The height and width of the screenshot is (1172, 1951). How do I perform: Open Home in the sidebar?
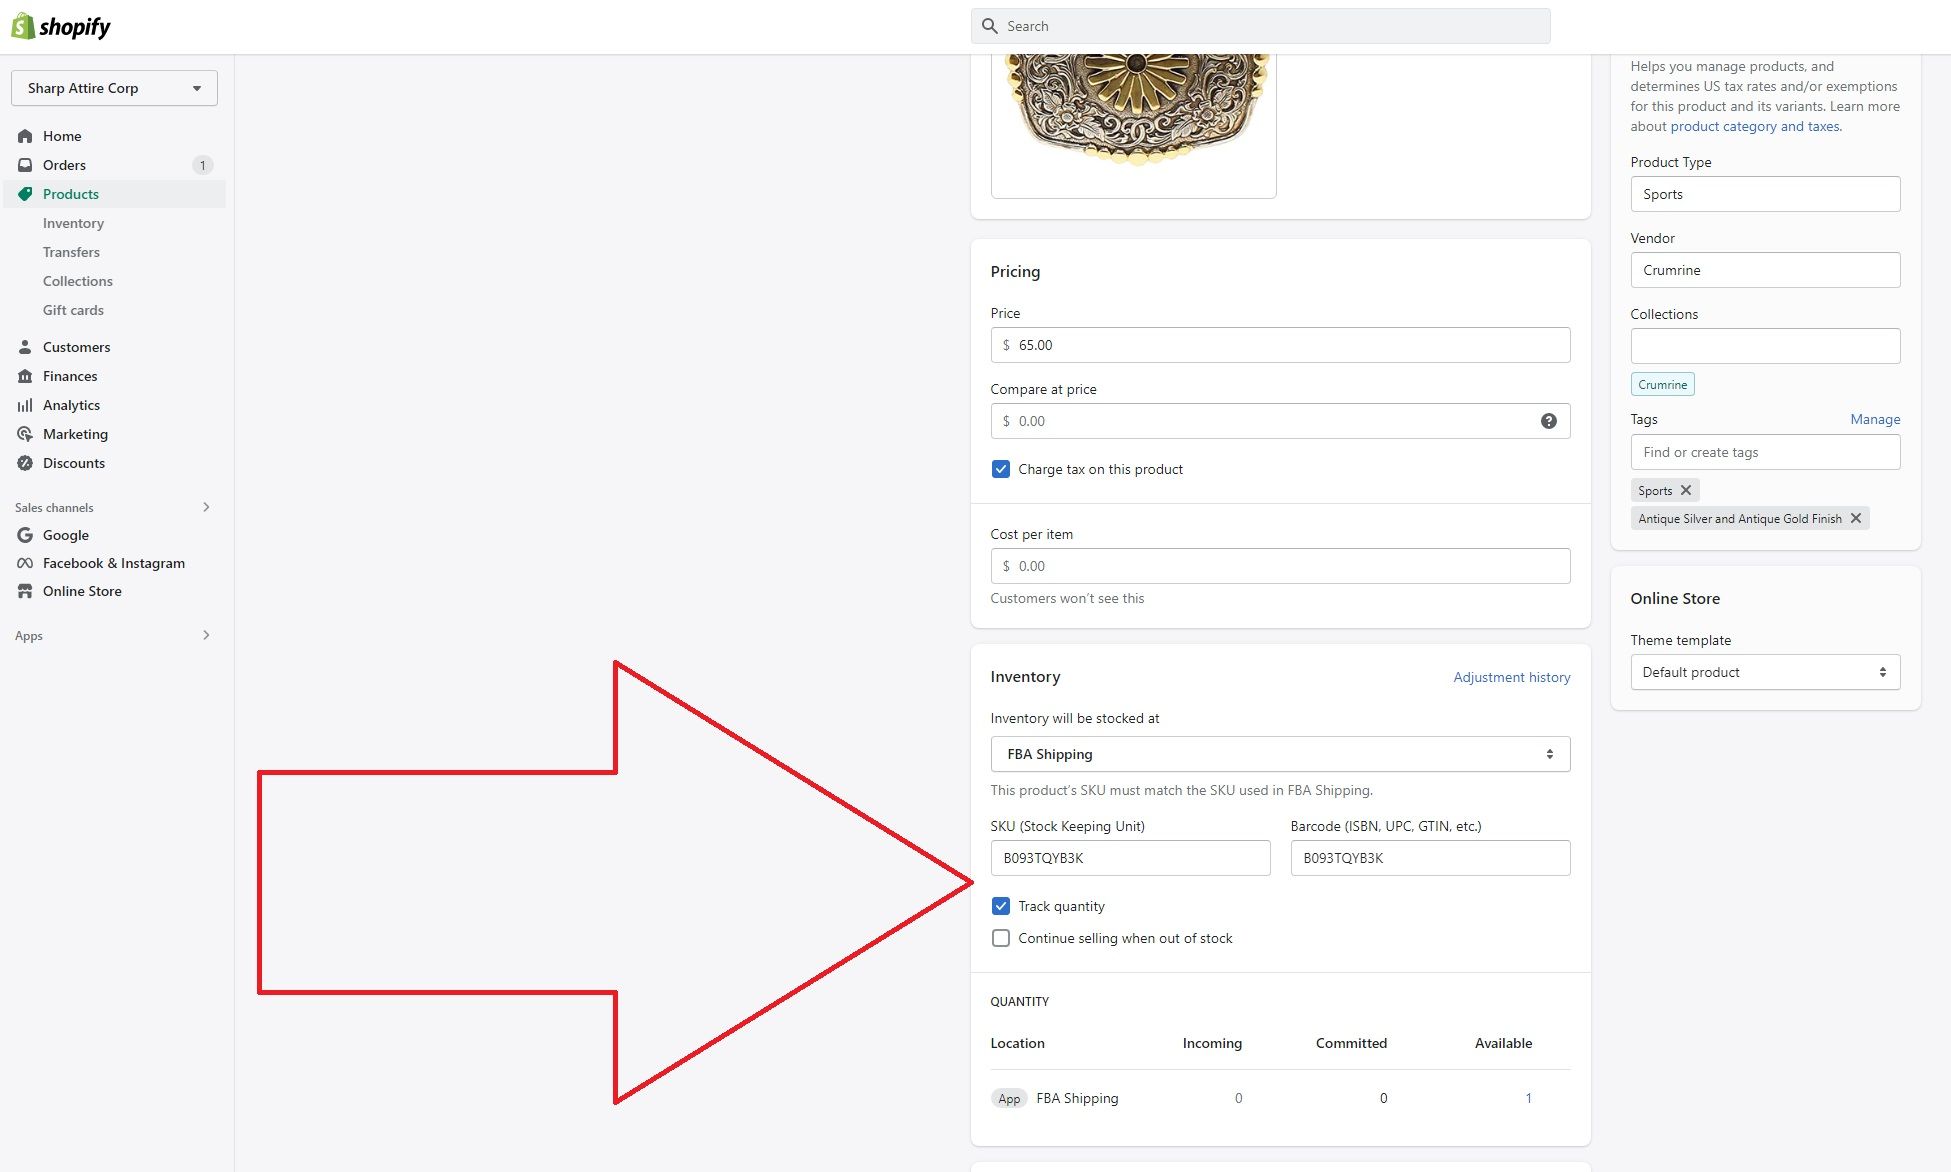(x=62, y=136)
